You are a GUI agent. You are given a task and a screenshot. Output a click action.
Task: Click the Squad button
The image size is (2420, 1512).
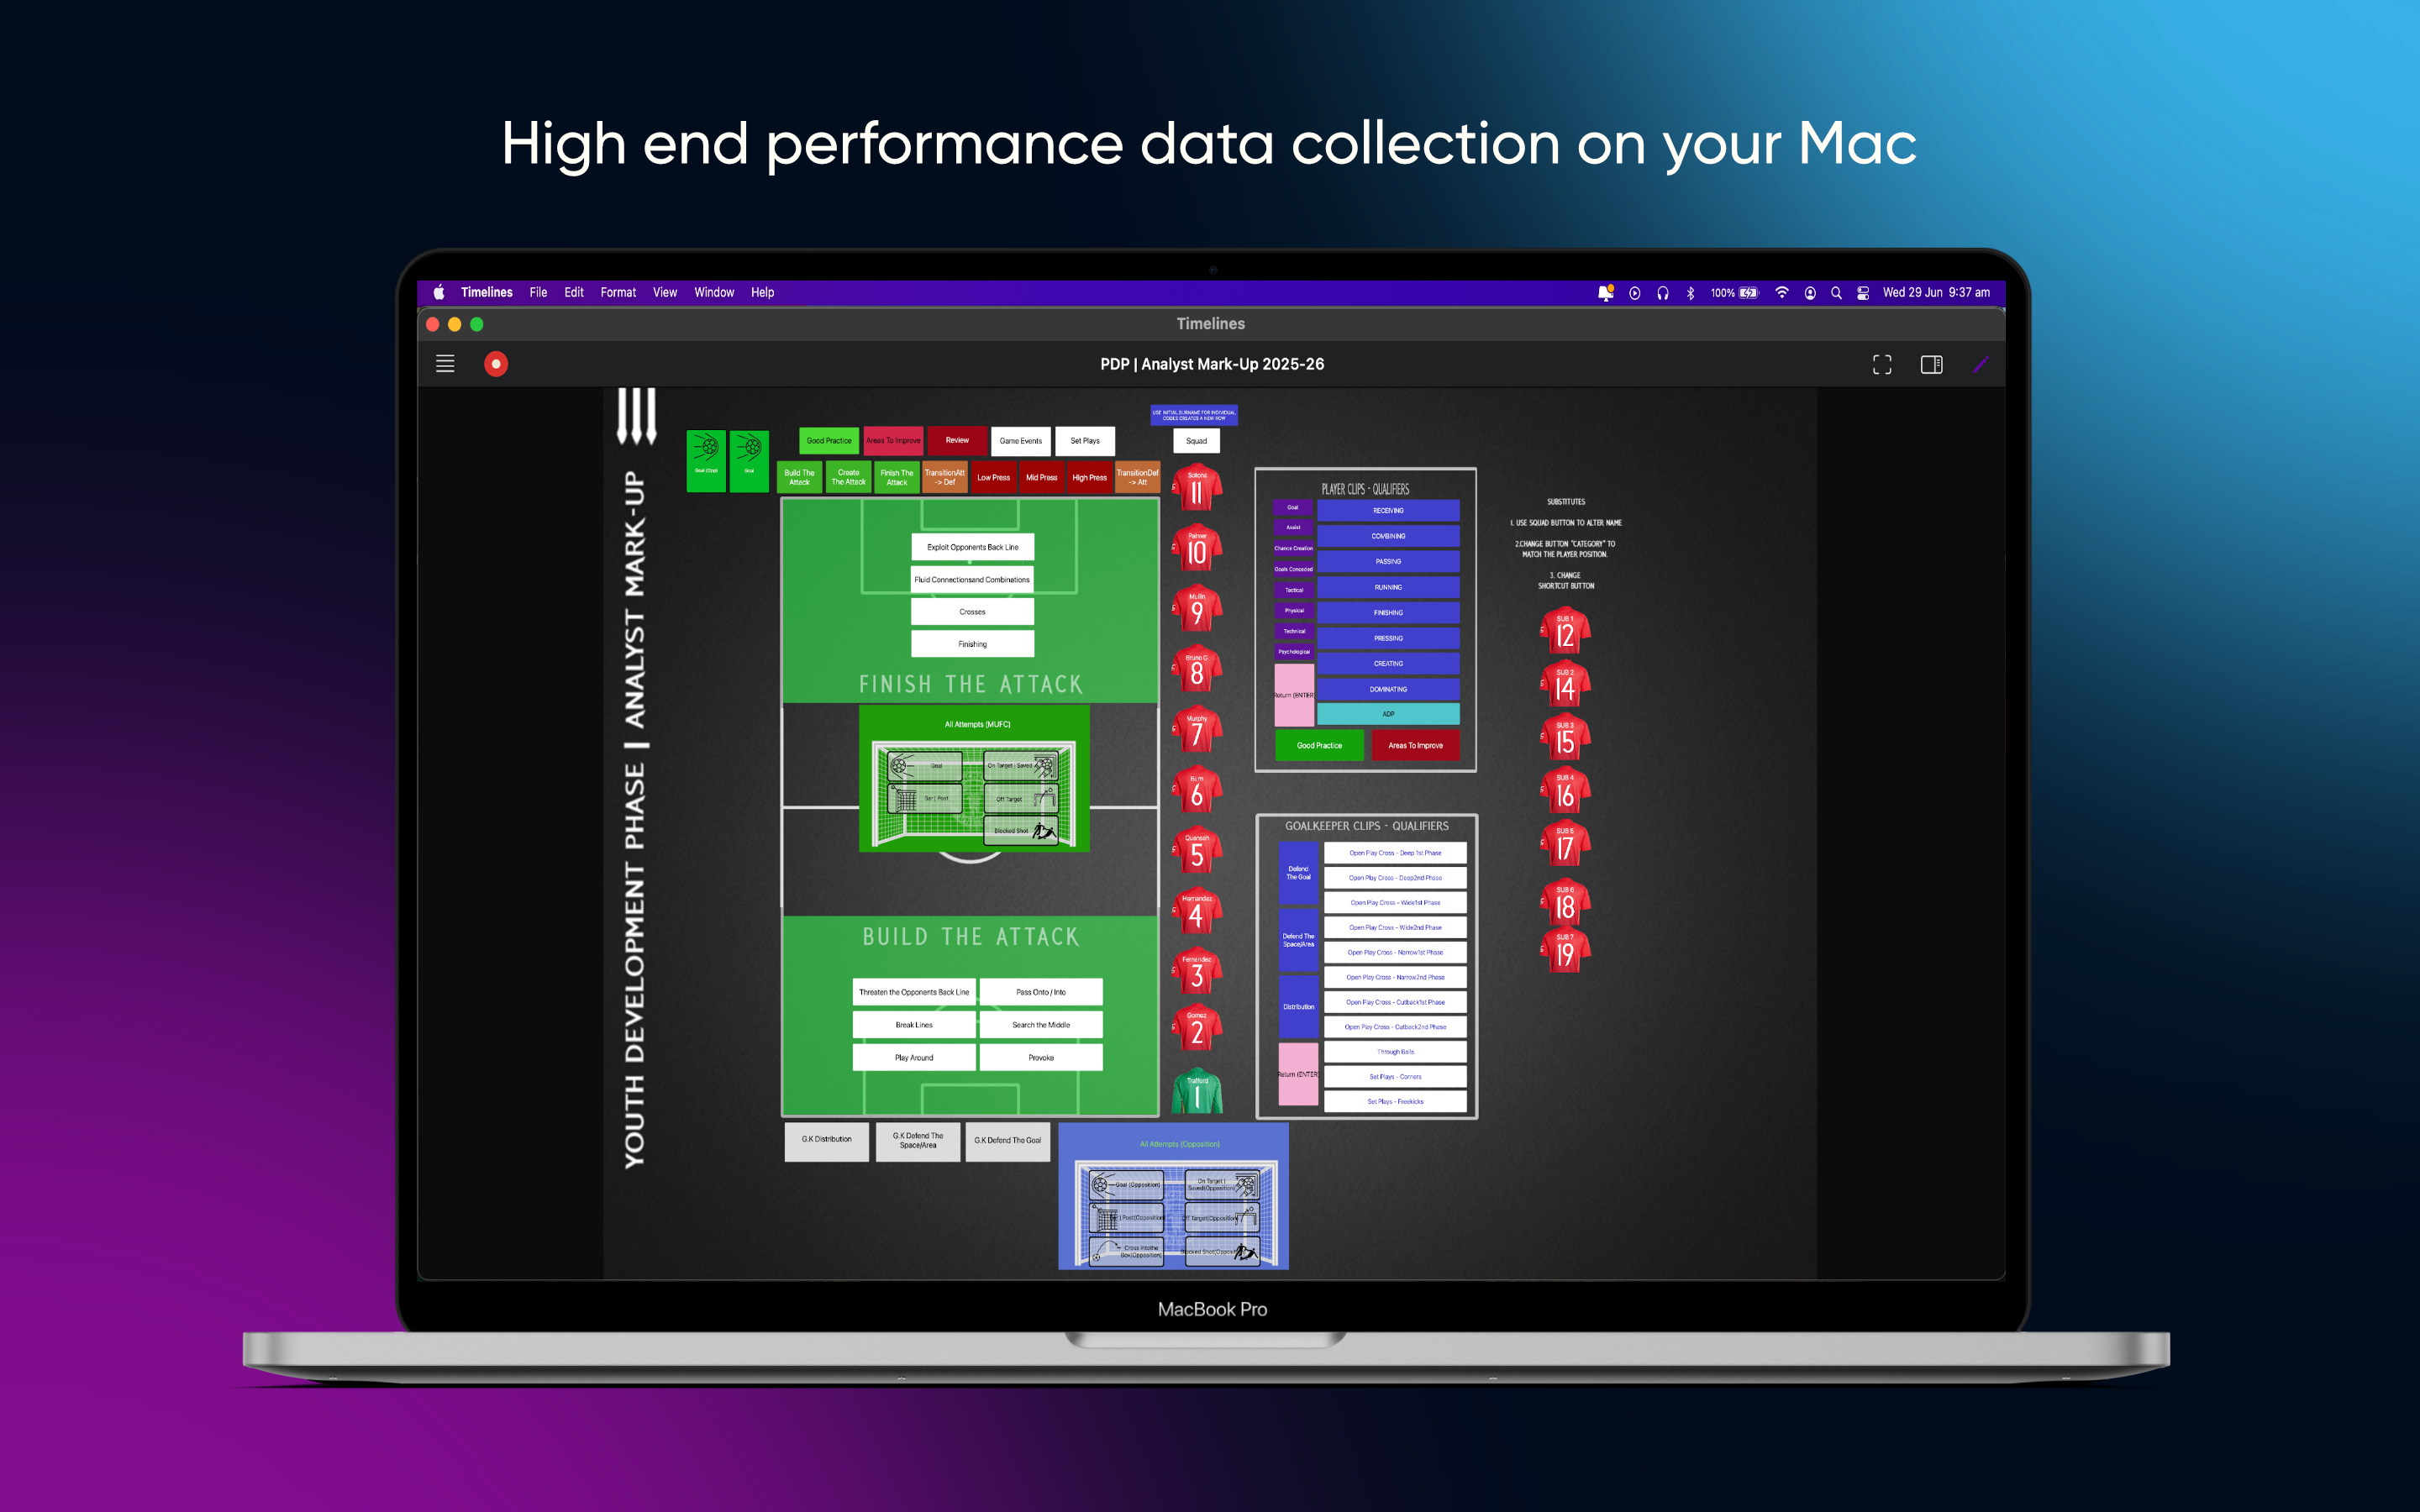click(x=1196, y=441)
